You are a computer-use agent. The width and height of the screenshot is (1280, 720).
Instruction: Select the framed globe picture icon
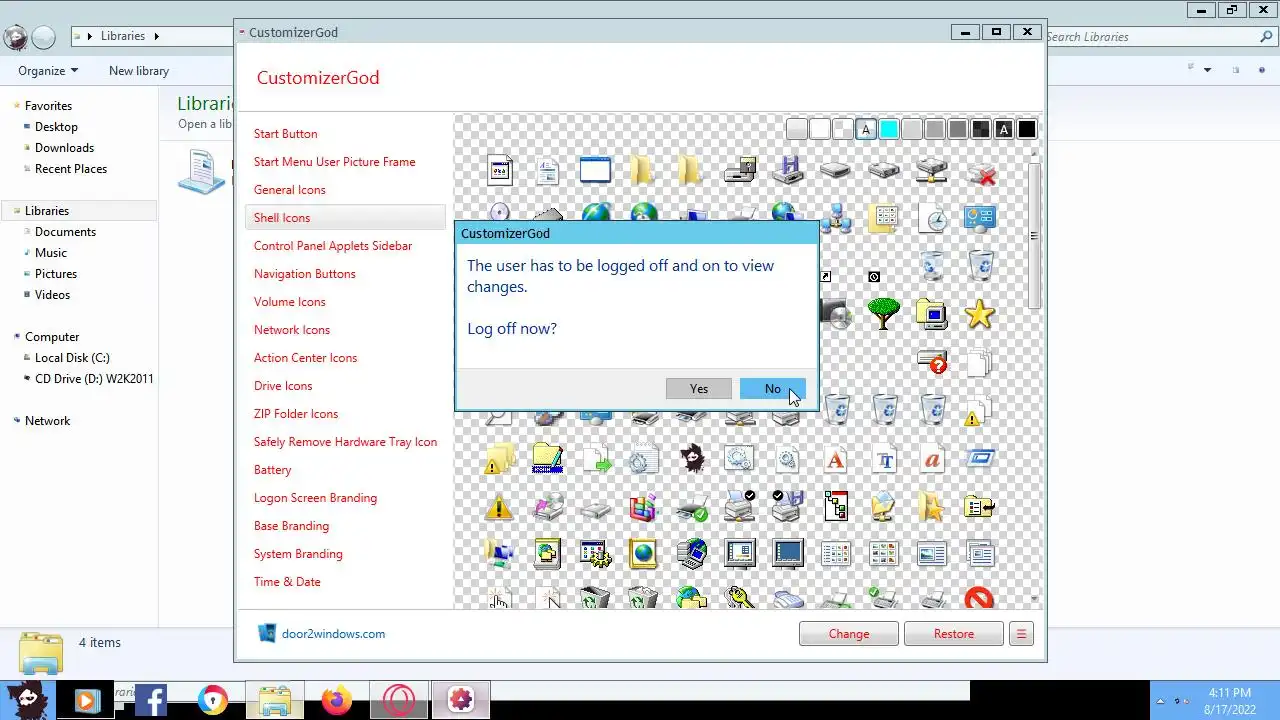(x=643, y=553)
